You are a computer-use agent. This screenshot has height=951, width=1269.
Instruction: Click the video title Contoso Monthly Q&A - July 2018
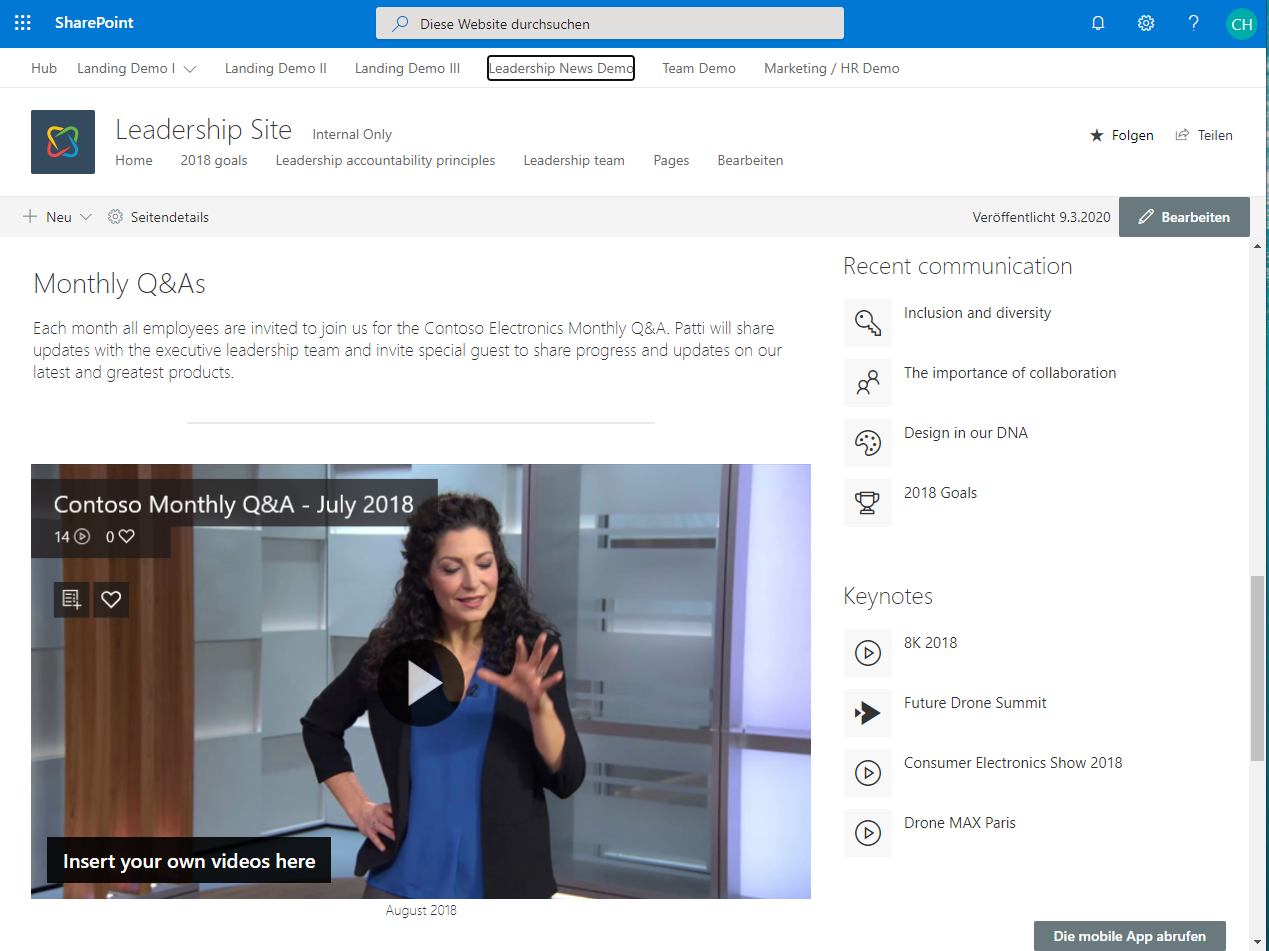(x=234, y=504)
